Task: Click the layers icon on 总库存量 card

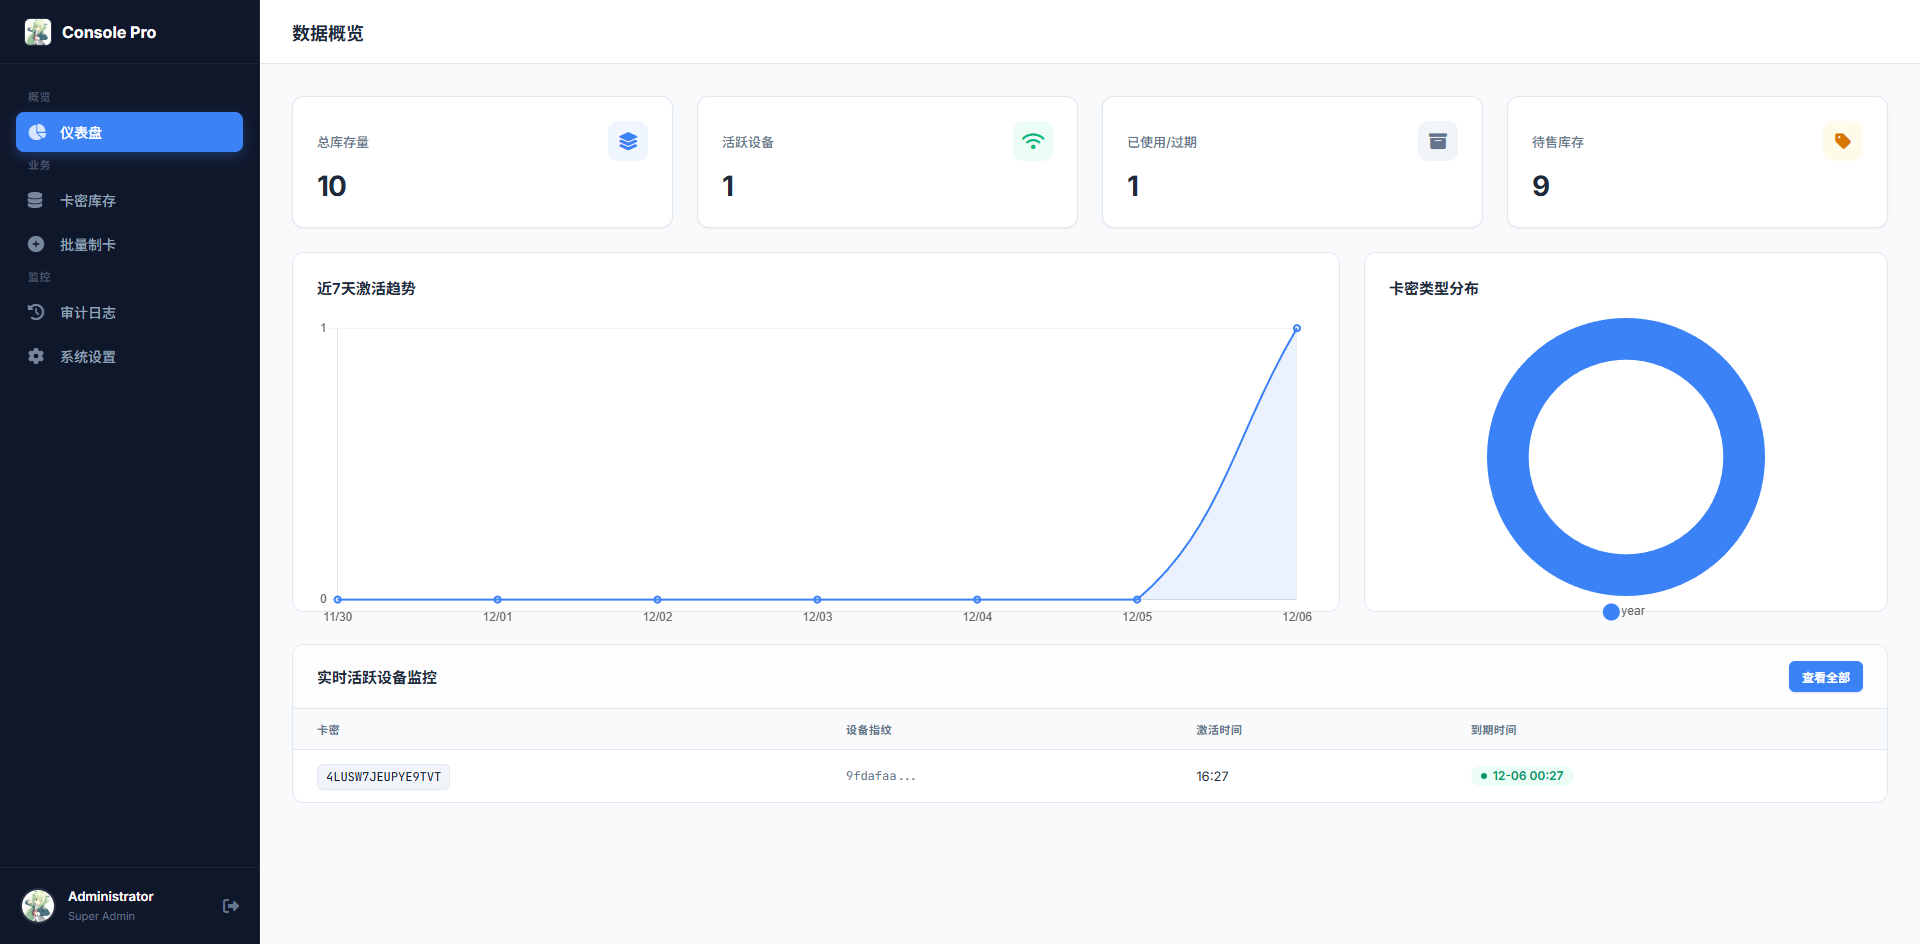Action: pyautogui.click(x=628, y=141)
